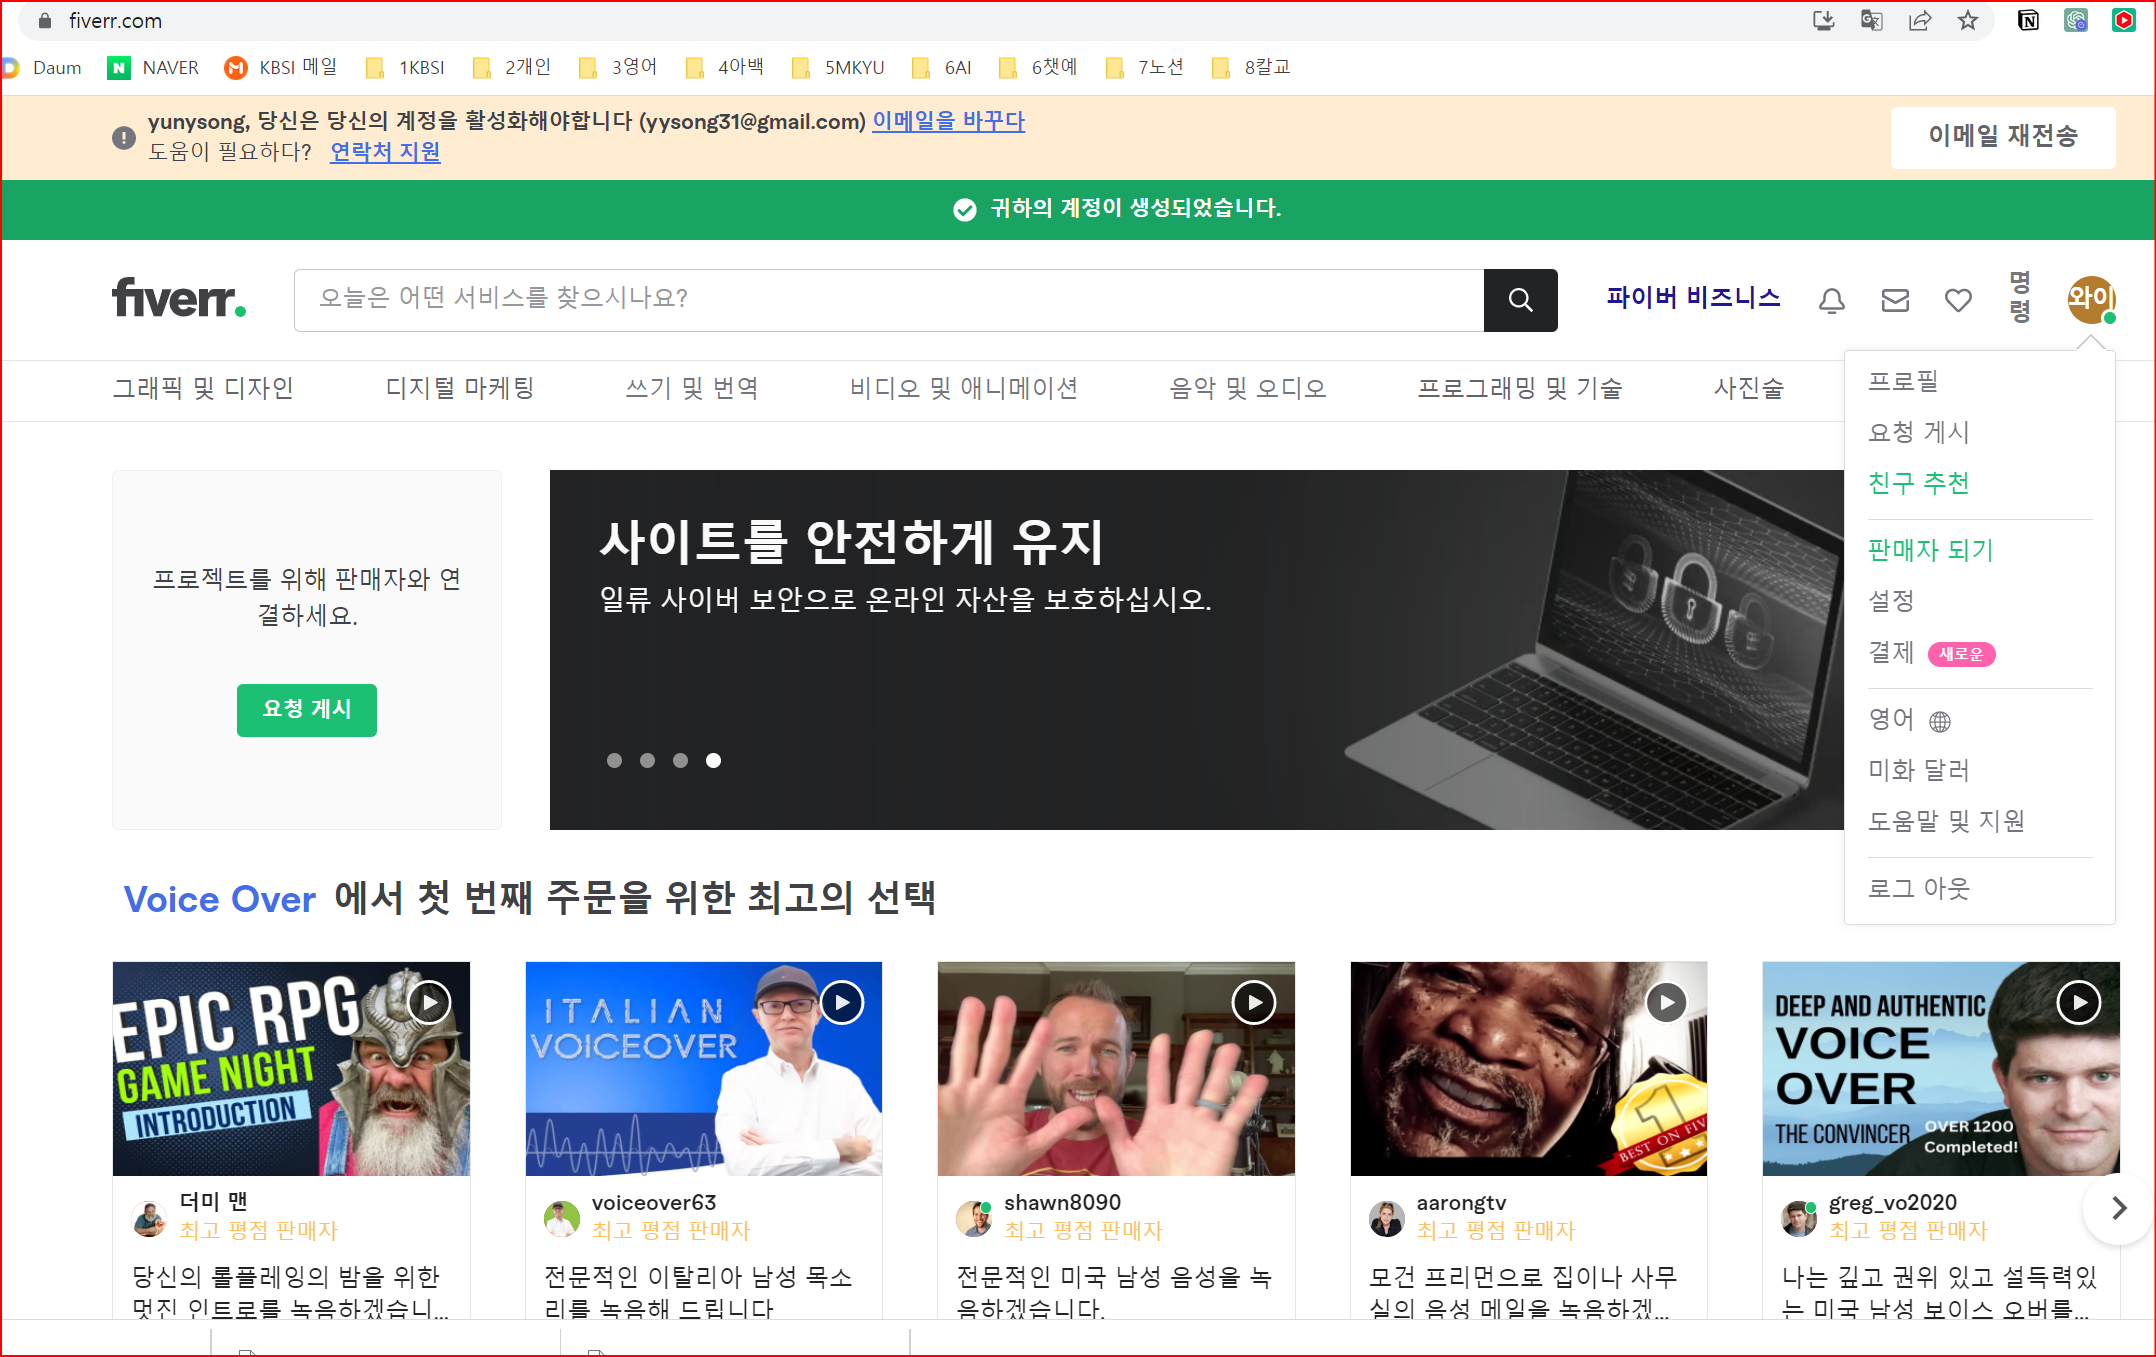
Task: Click the install app icon in address bar
Action: tap(1823, 20)
